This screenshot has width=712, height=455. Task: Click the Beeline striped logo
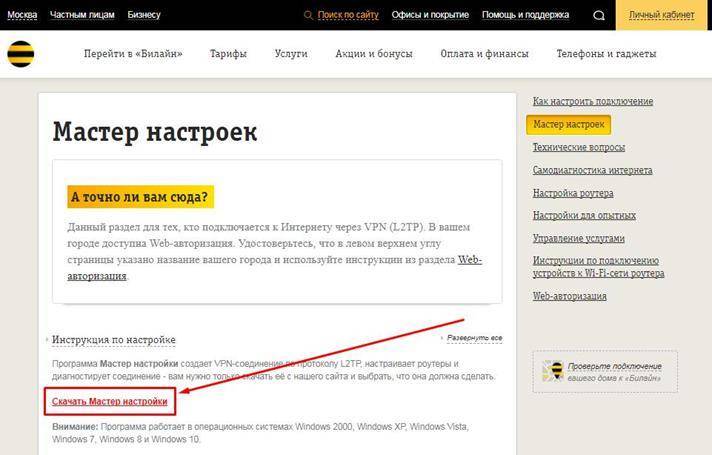coord(21,54)
